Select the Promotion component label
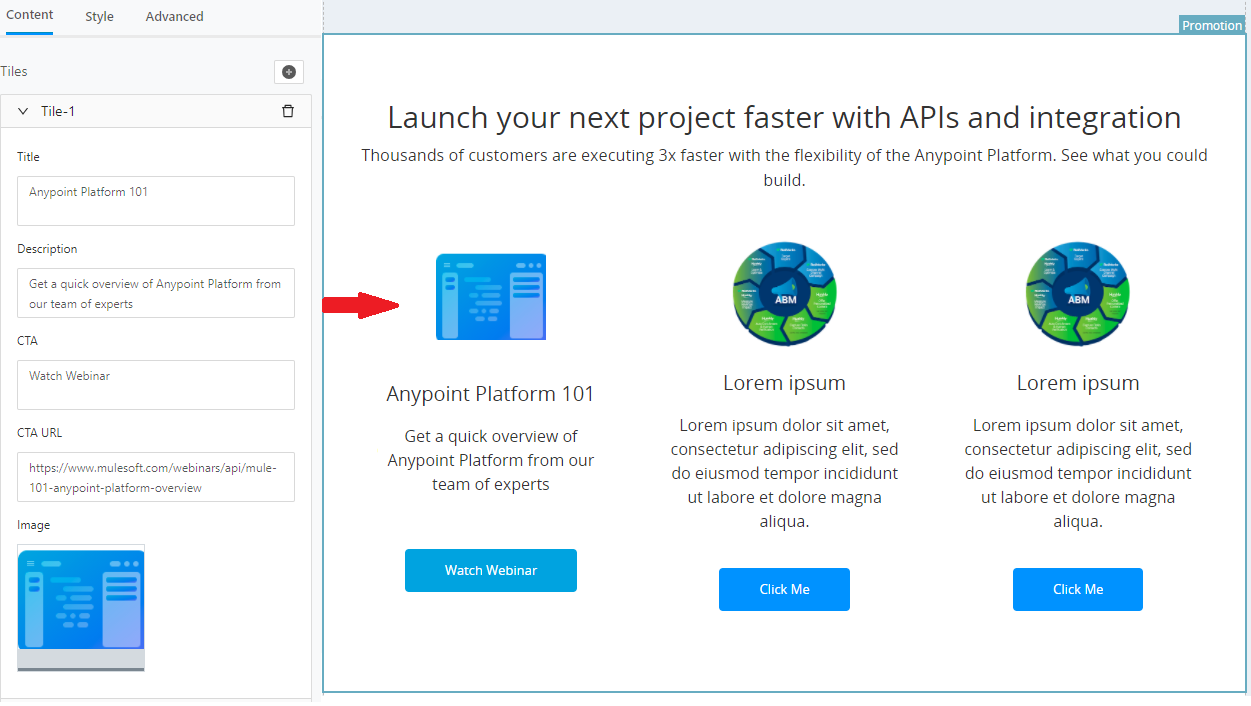This screenshot has width=1251, height=706. pyautogui.click(x=1212, y=25)
